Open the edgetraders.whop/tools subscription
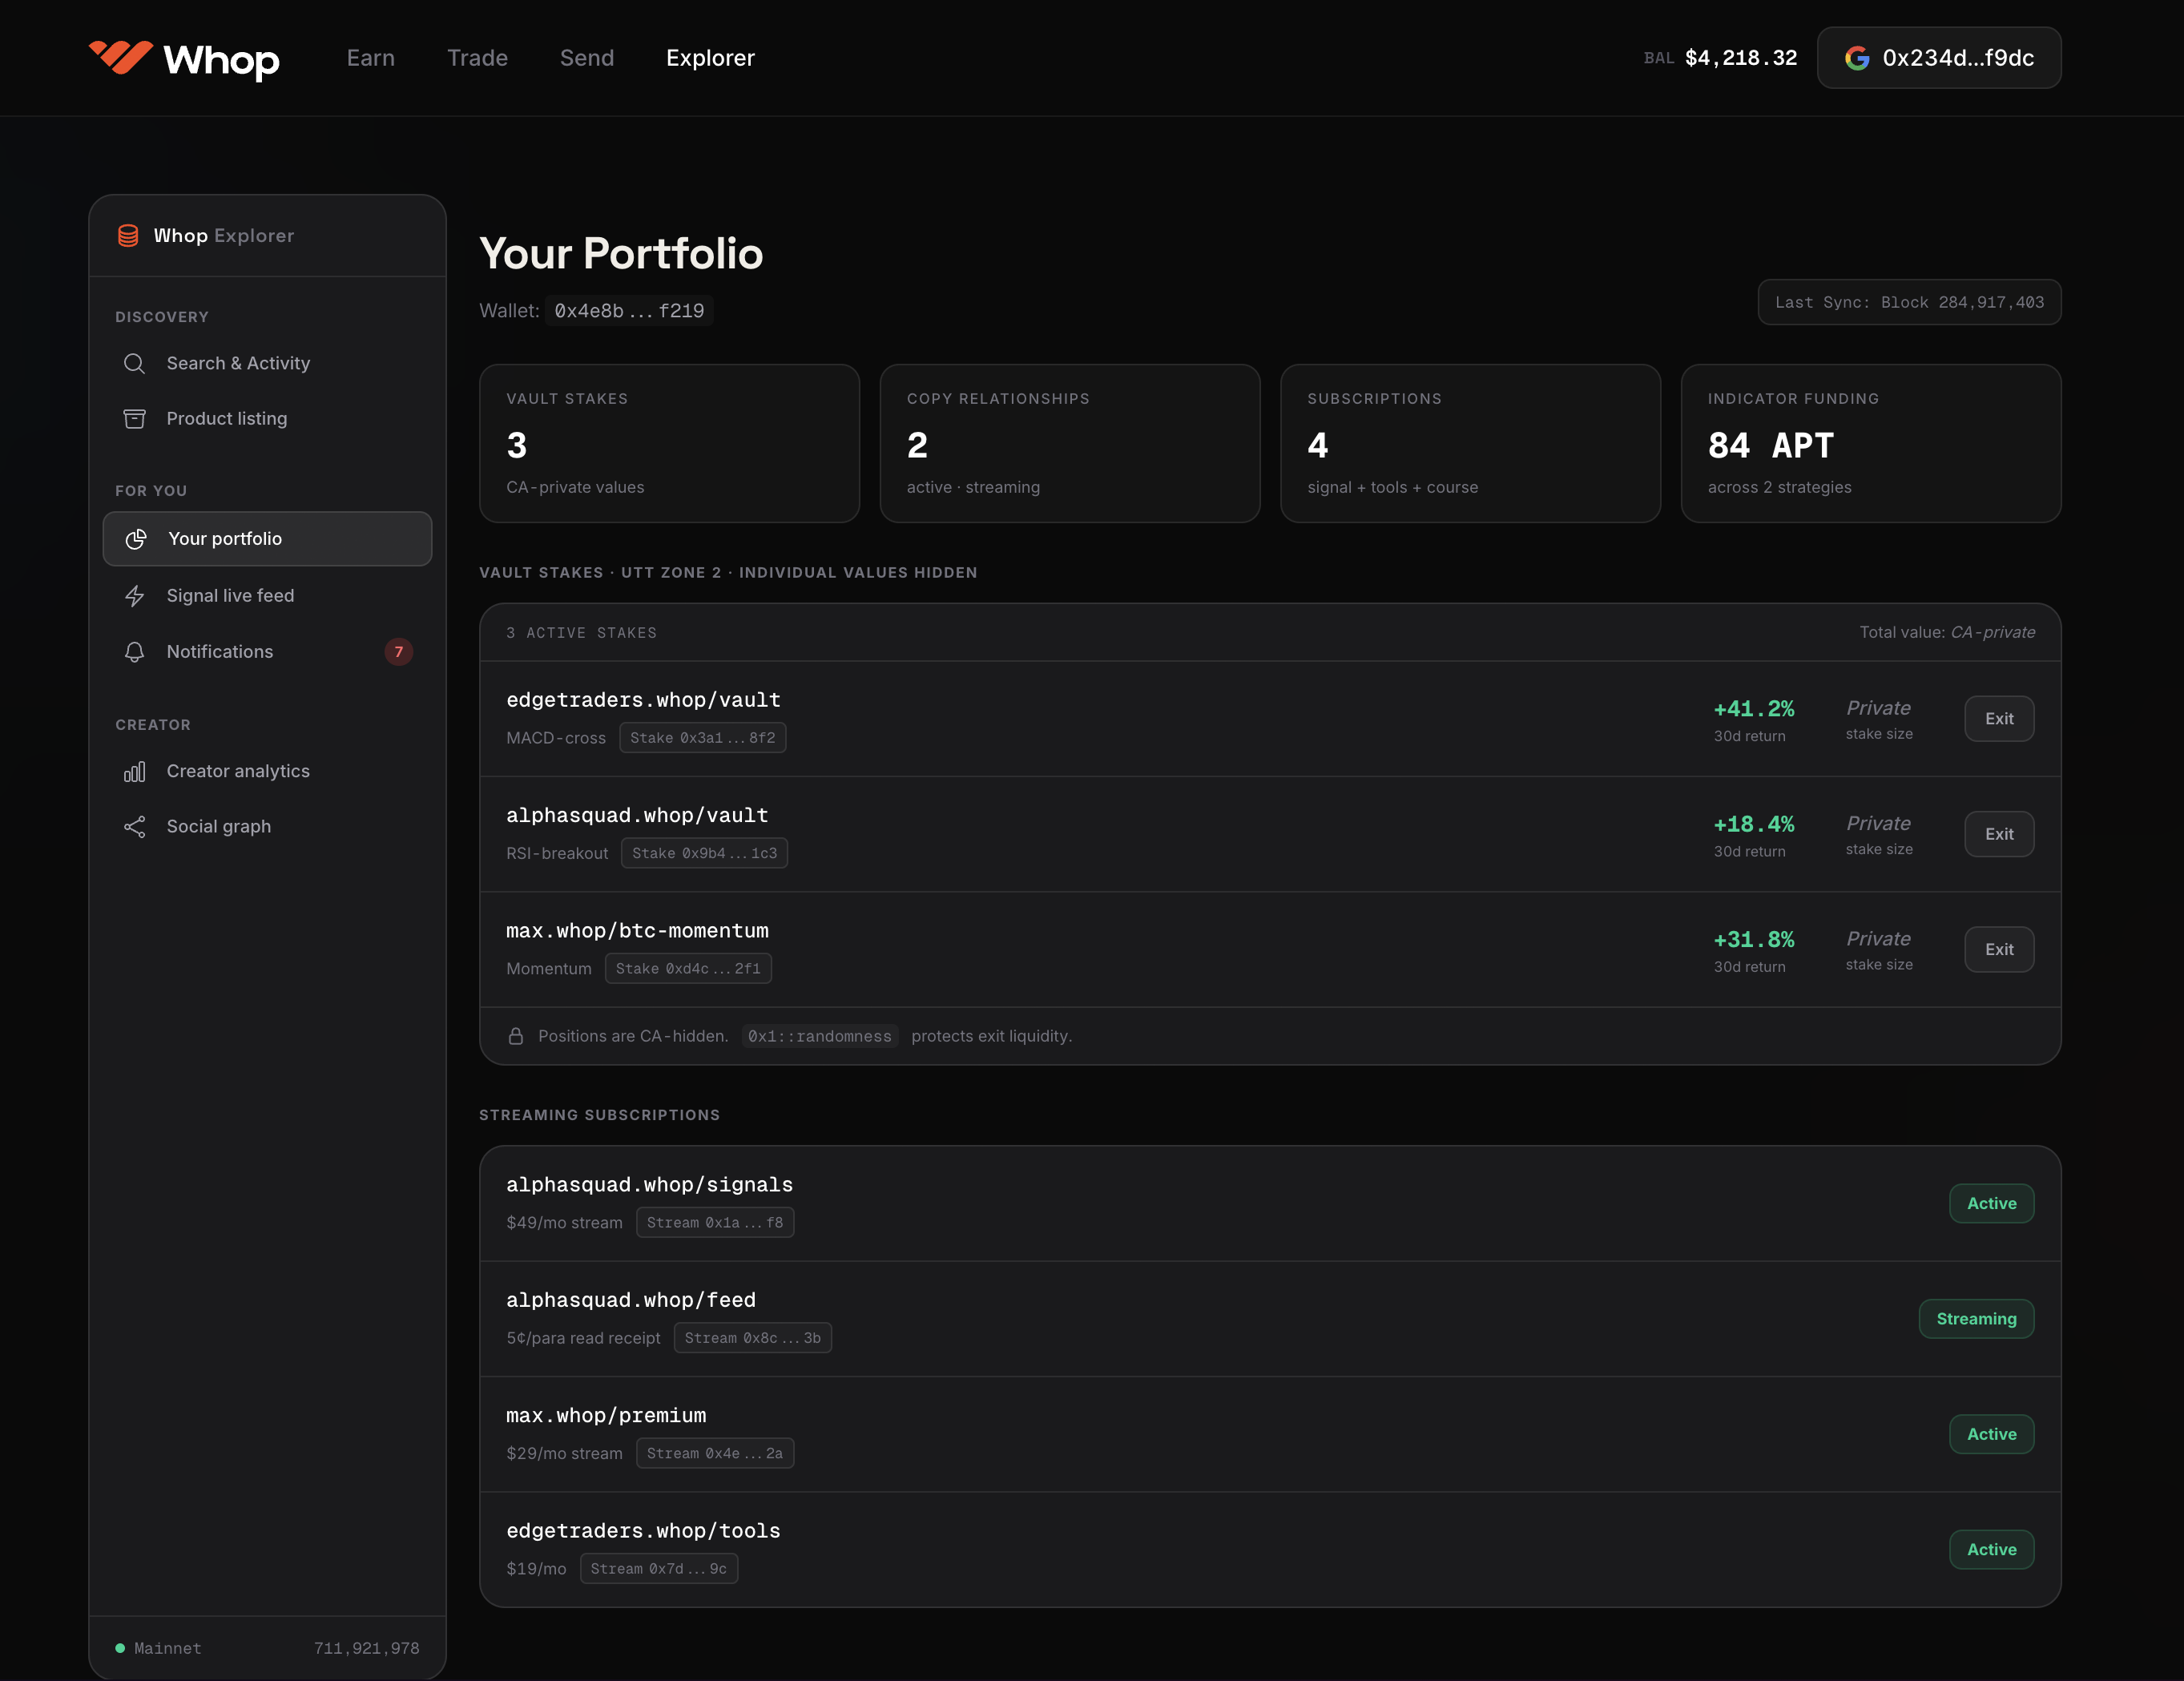2184x1681 pixels. [x=643, y=1531]
